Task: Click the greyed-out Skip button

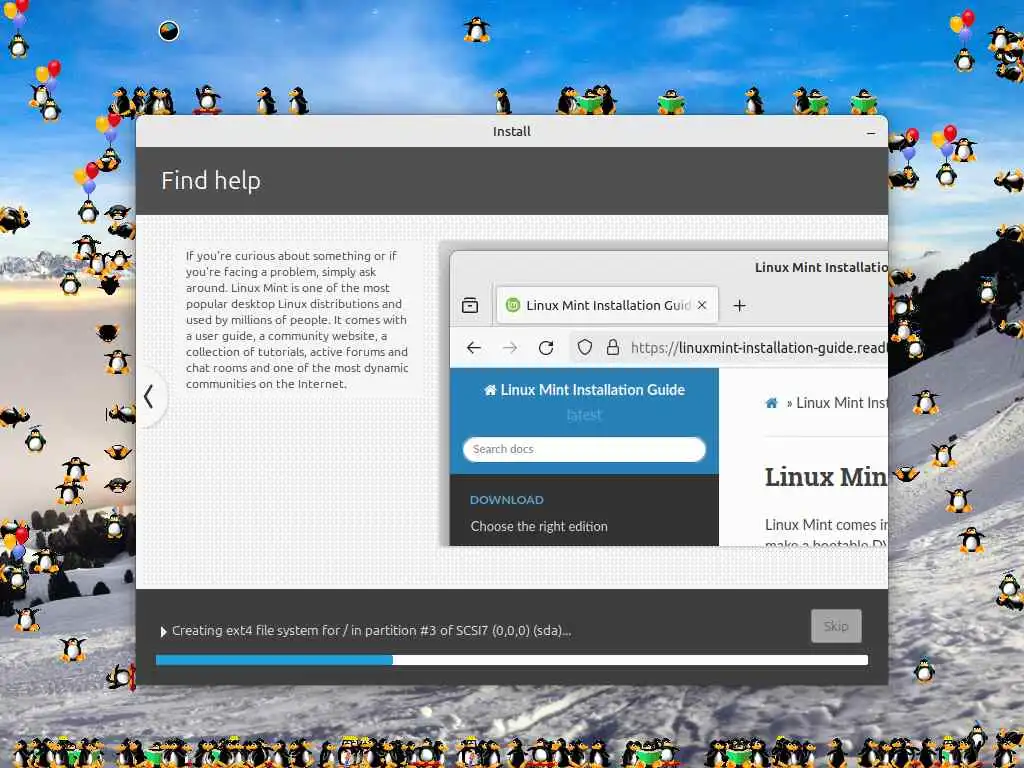Action: [836, 626]
